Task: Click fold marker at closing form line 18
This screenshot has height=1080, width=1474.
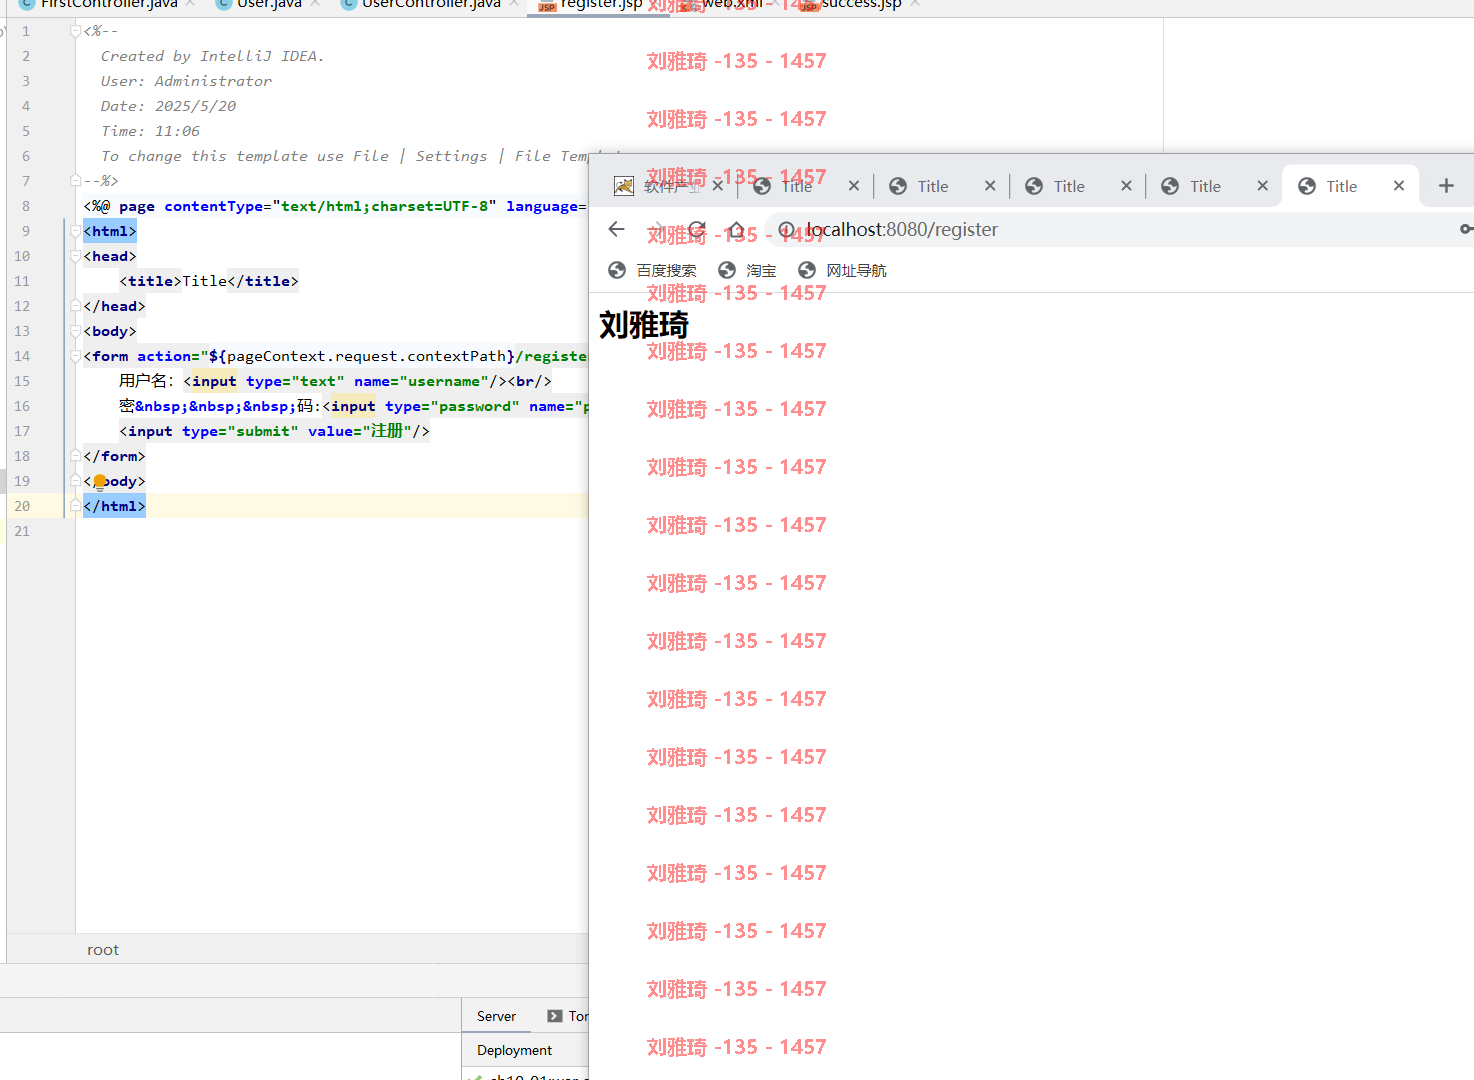Action: (75, 456)
